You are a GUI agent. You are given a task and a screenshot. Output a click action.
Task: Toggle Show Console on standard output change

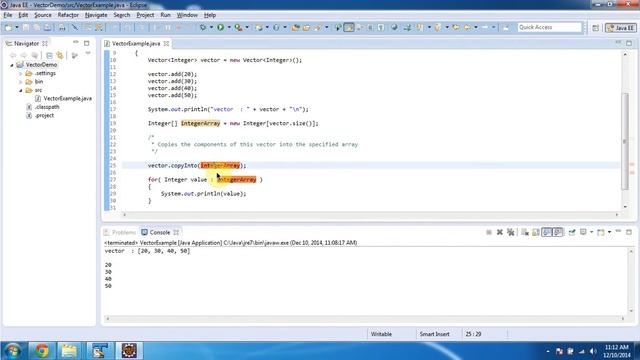tap(547, 232)
